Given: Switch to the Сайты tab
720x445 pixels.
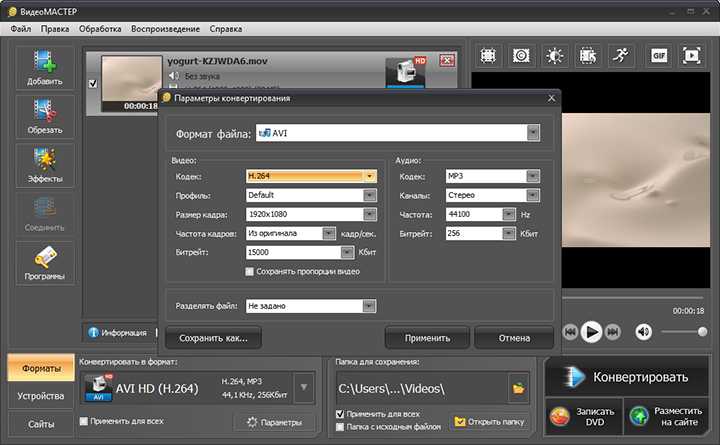Looking at the screenshot, I should 41,424.
